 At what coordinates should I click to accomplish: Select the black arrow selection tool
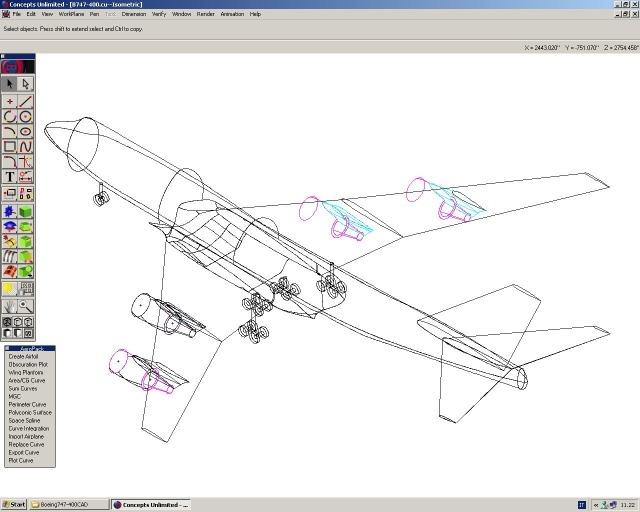click(x=10, y=84)
